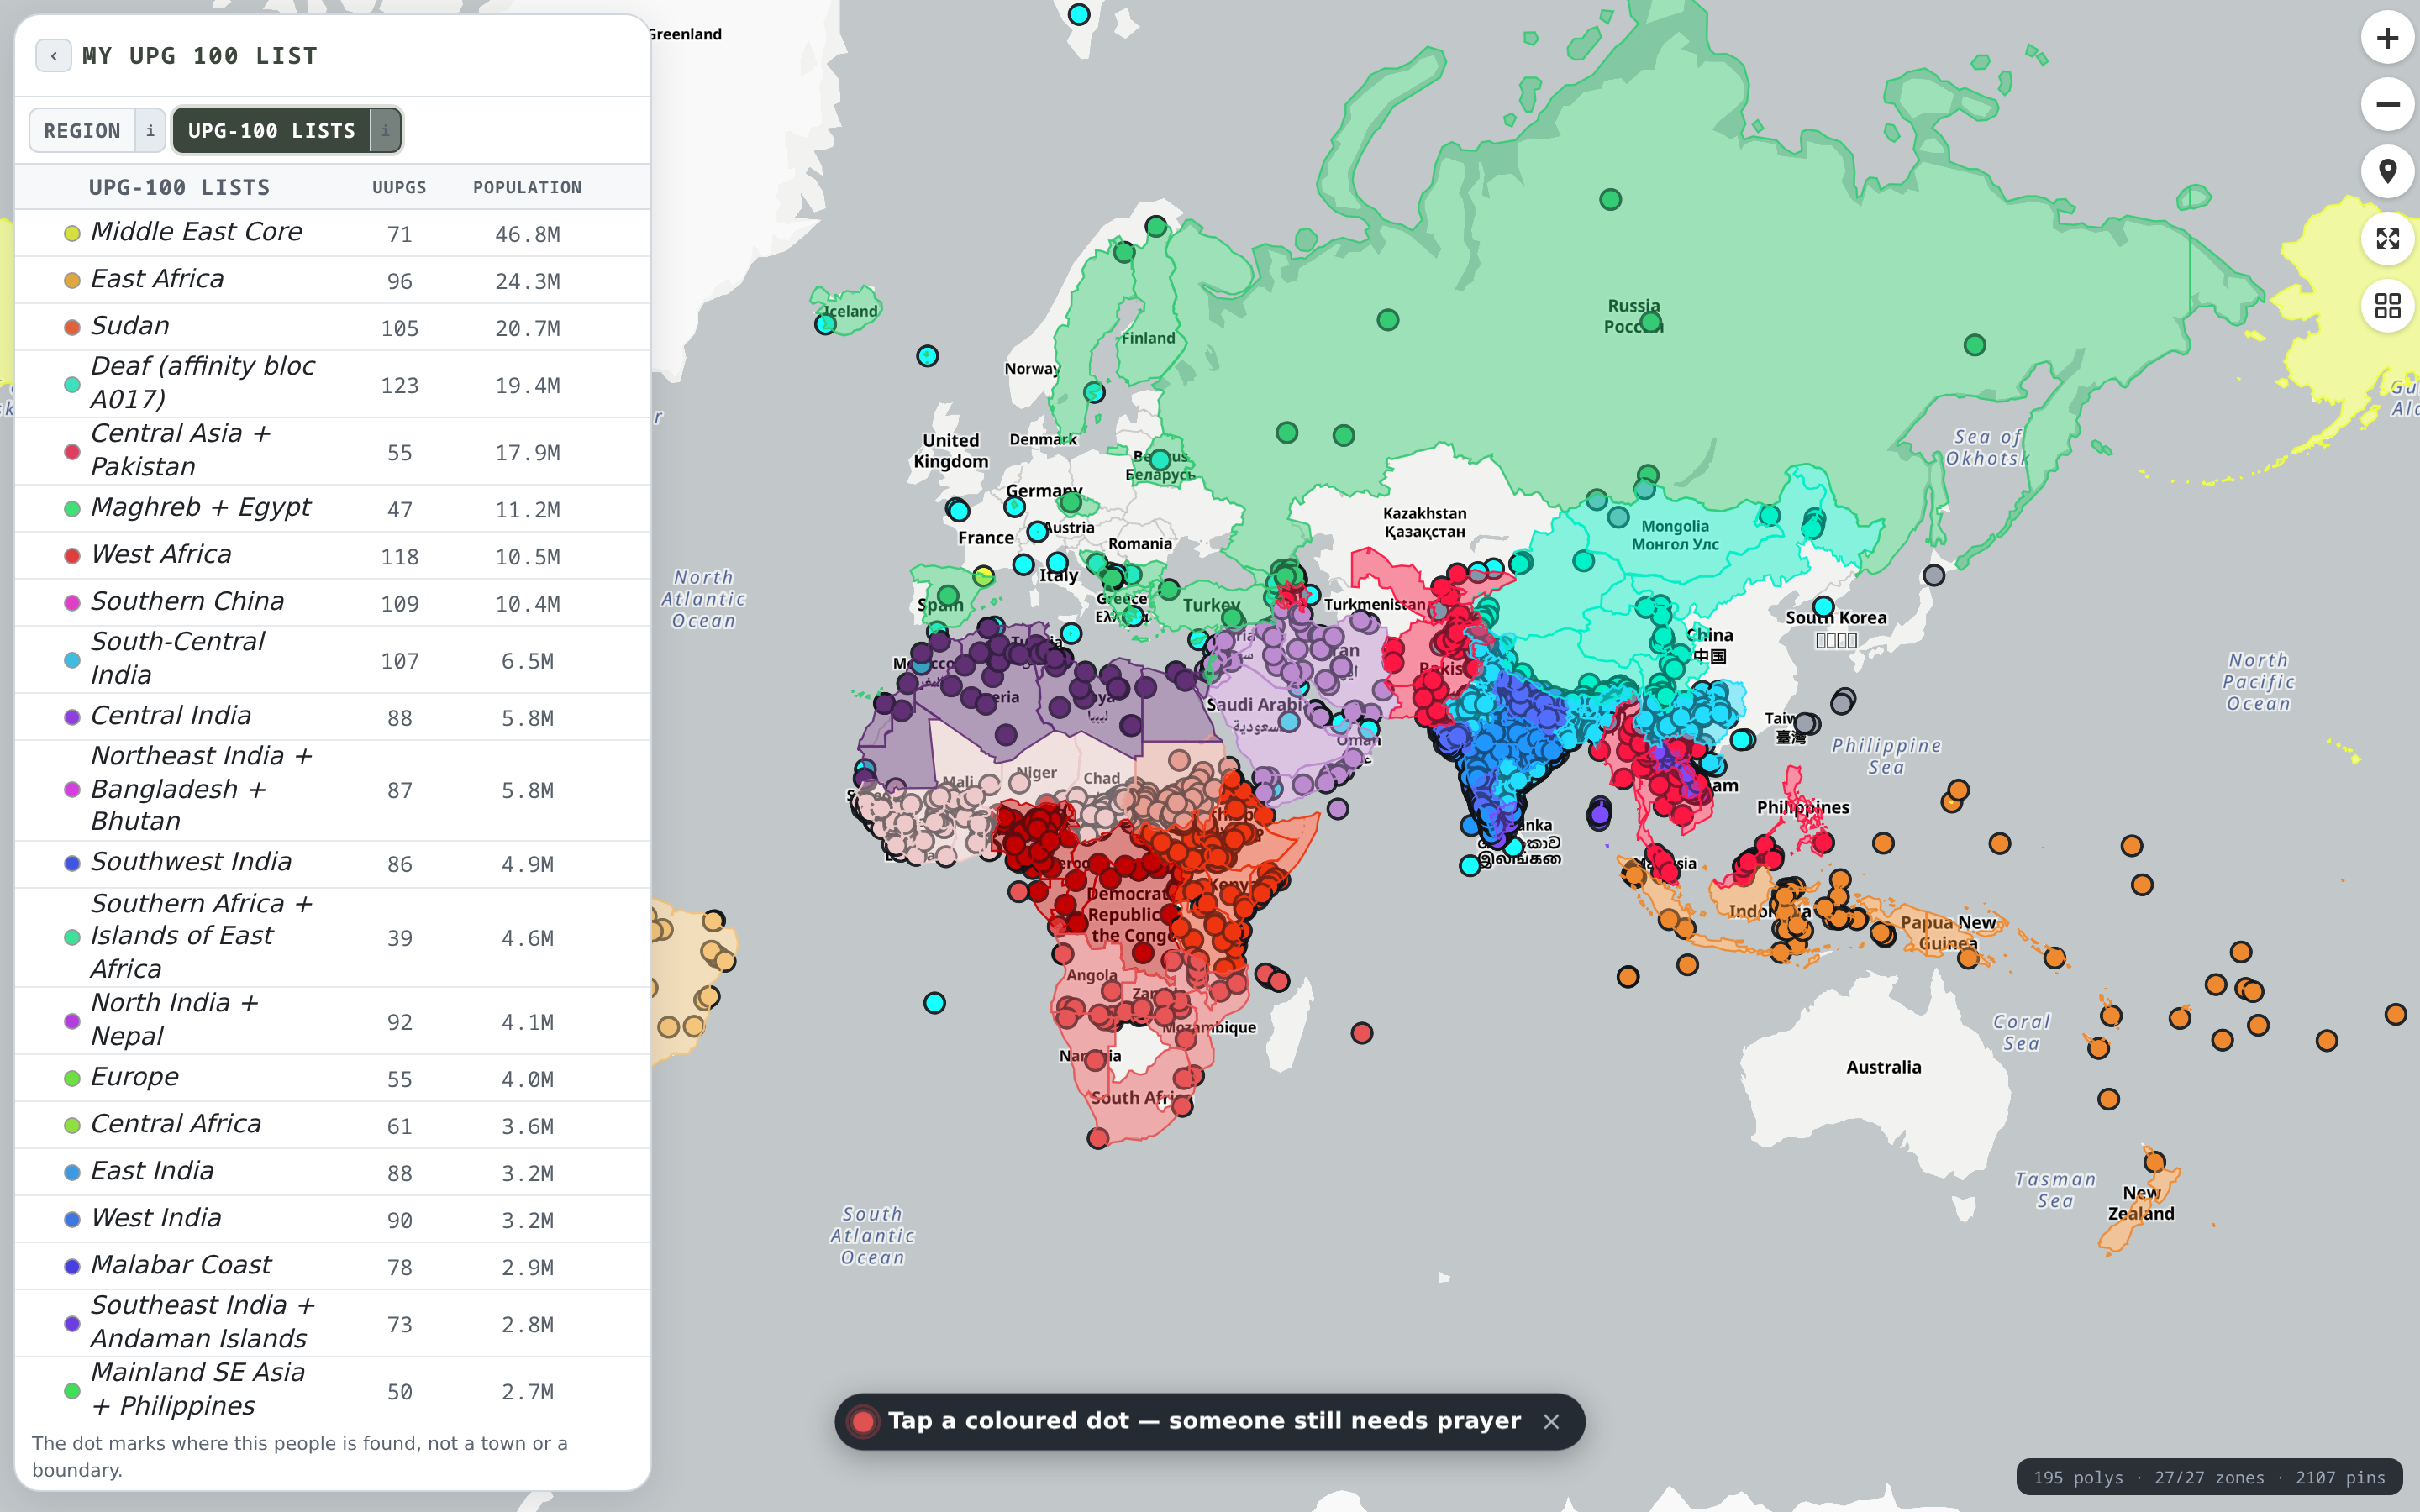Open the grid layout icon on the map
Viewport: 2420px width, 1512px height.
2387,306
